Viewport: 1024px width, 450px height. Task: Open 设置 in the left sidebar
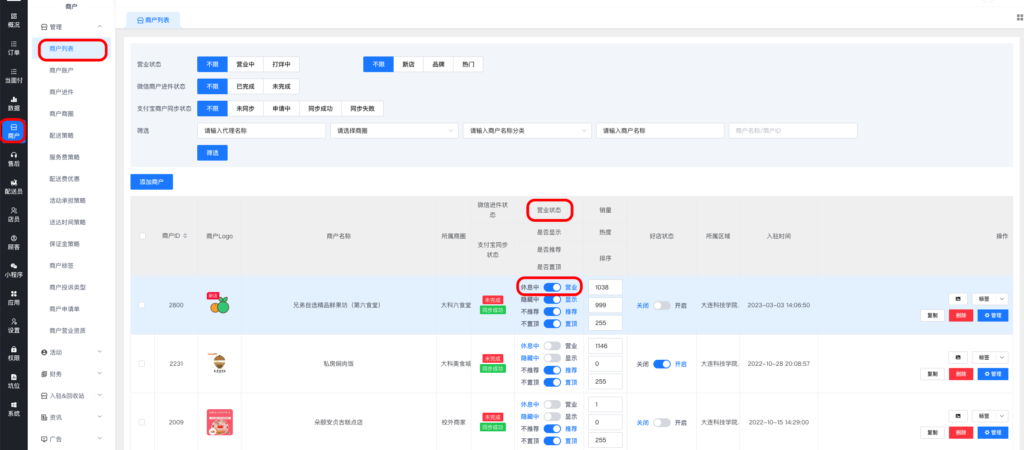pyautogui.click(x=13, y=324)
